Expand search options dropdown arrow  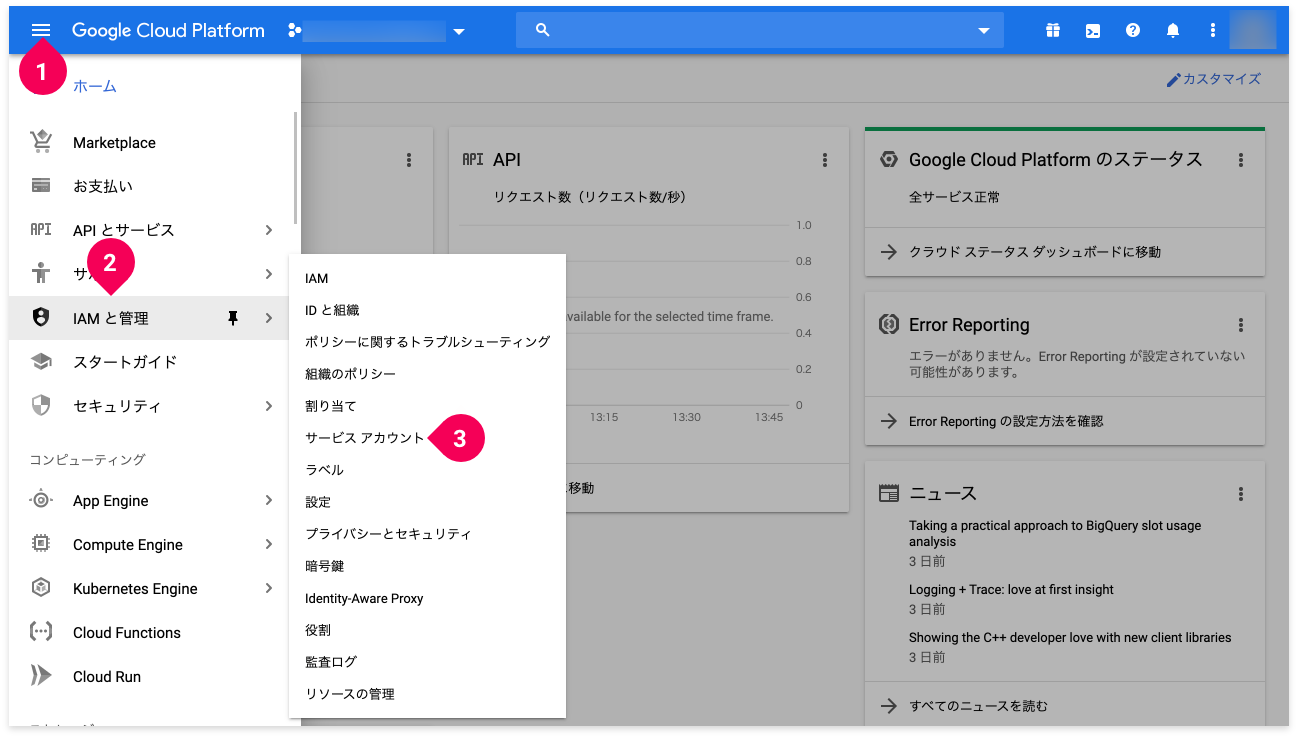click(x=983, y=31)
